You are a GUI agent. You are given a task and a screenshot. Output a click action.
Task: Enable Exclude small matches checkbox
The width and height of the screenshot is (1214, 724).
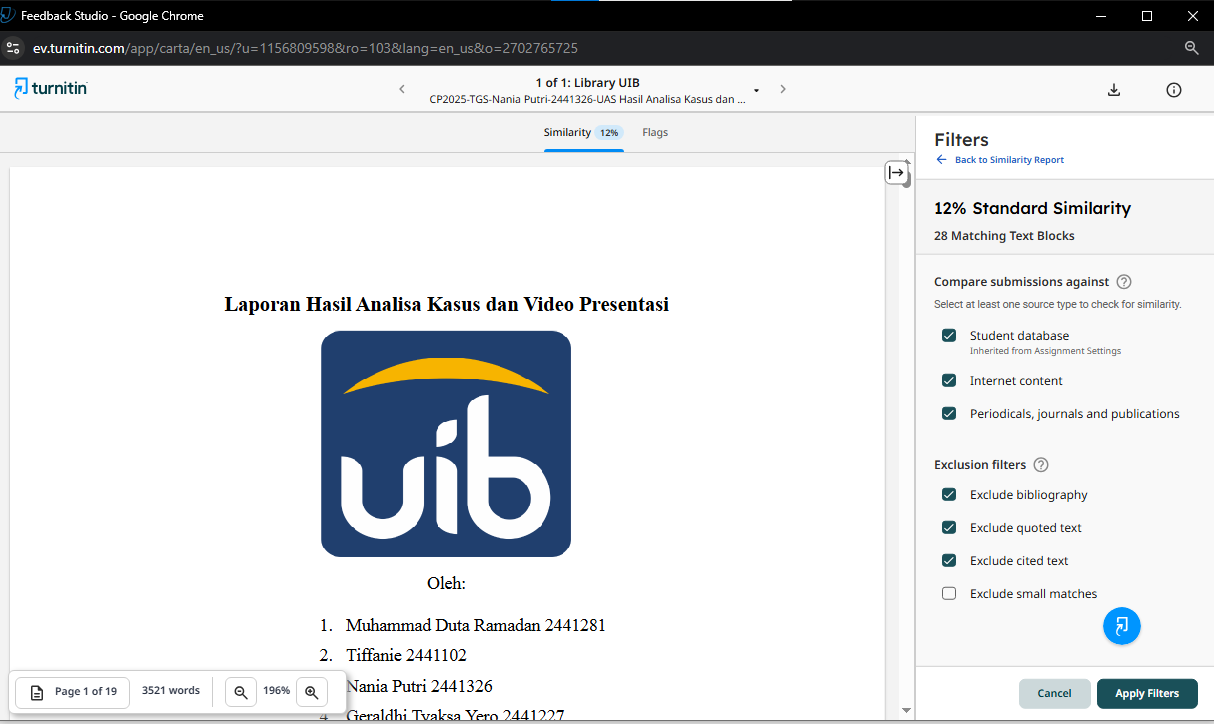click(949, 594)
